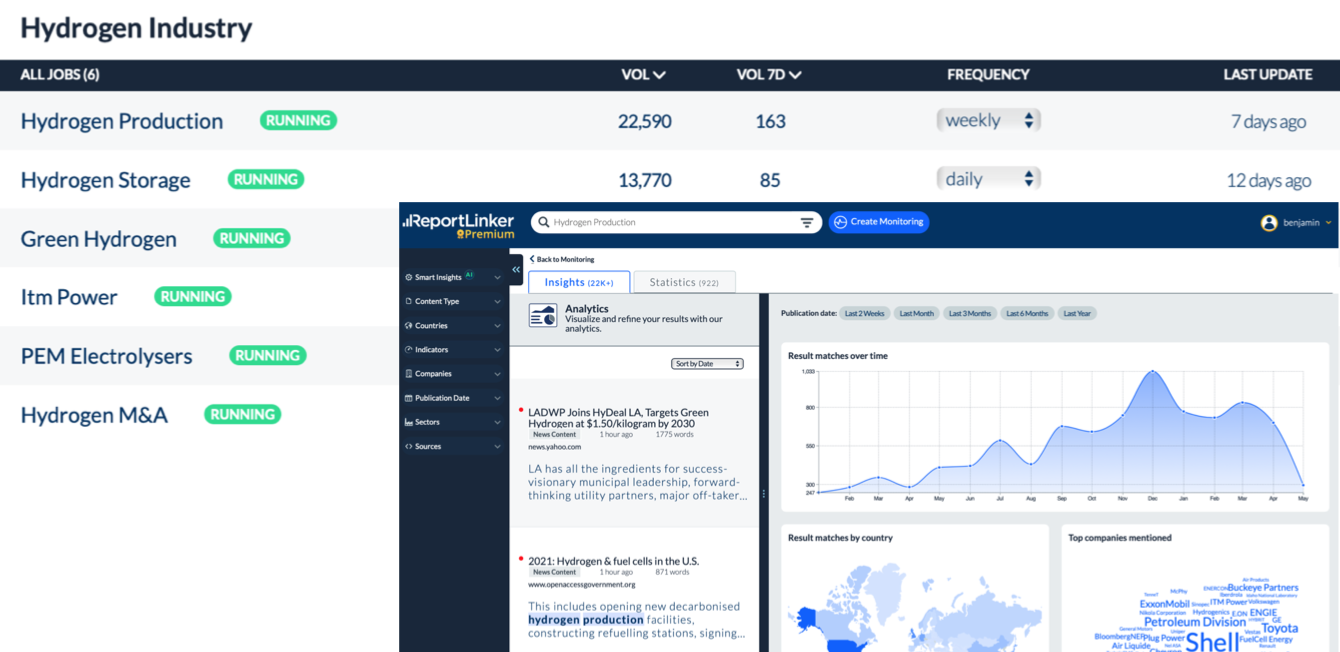Toggle the Last Year date filter
This screenshot has height=652, width=1340.
[x=1077, y=313]
